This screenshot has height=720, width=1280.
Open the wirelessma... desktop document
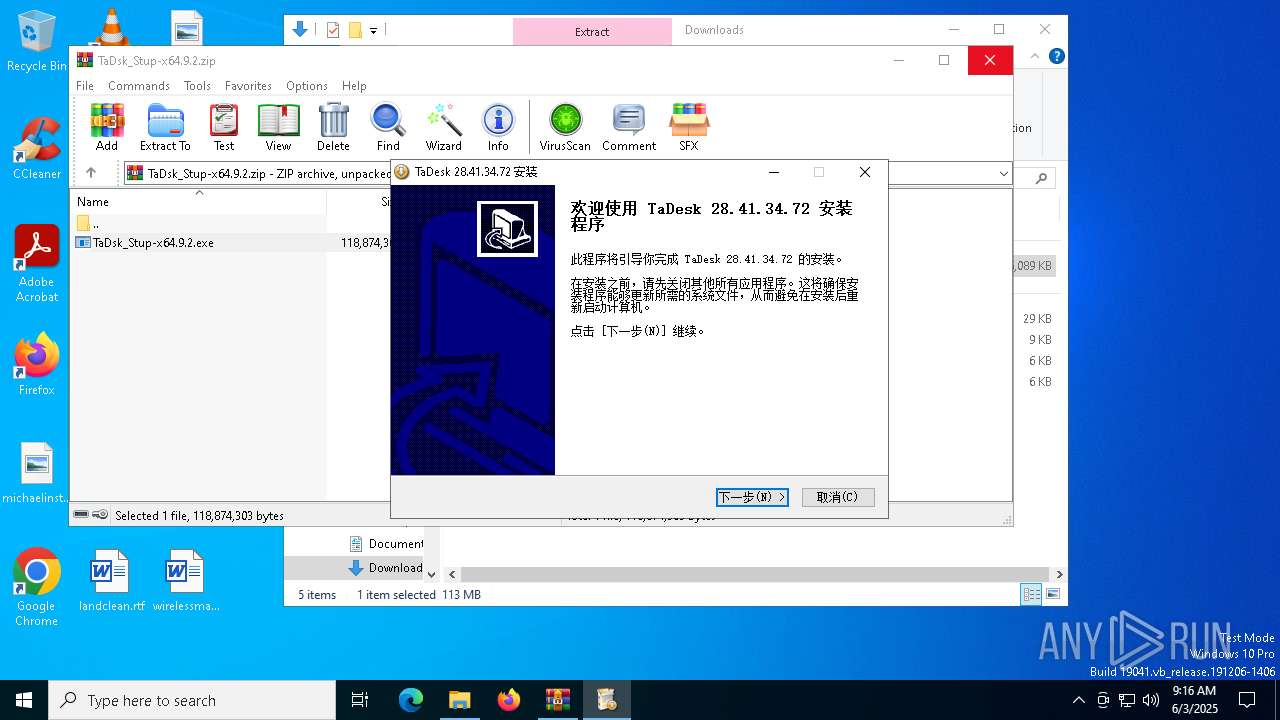click(x=186, y=580)
